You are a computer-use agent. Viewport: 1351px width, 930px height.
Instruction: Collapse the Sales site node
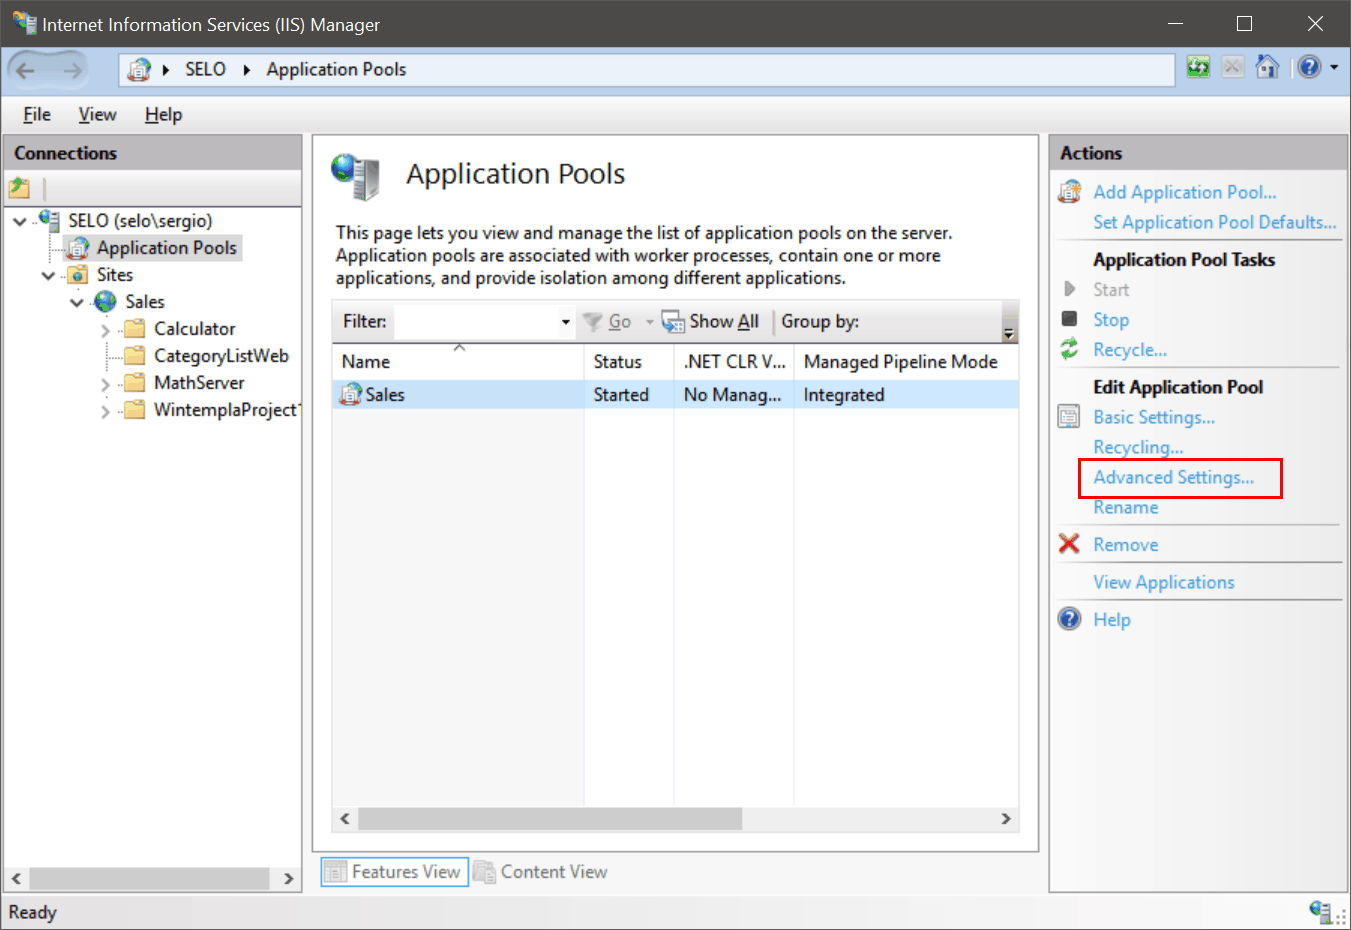77,302
